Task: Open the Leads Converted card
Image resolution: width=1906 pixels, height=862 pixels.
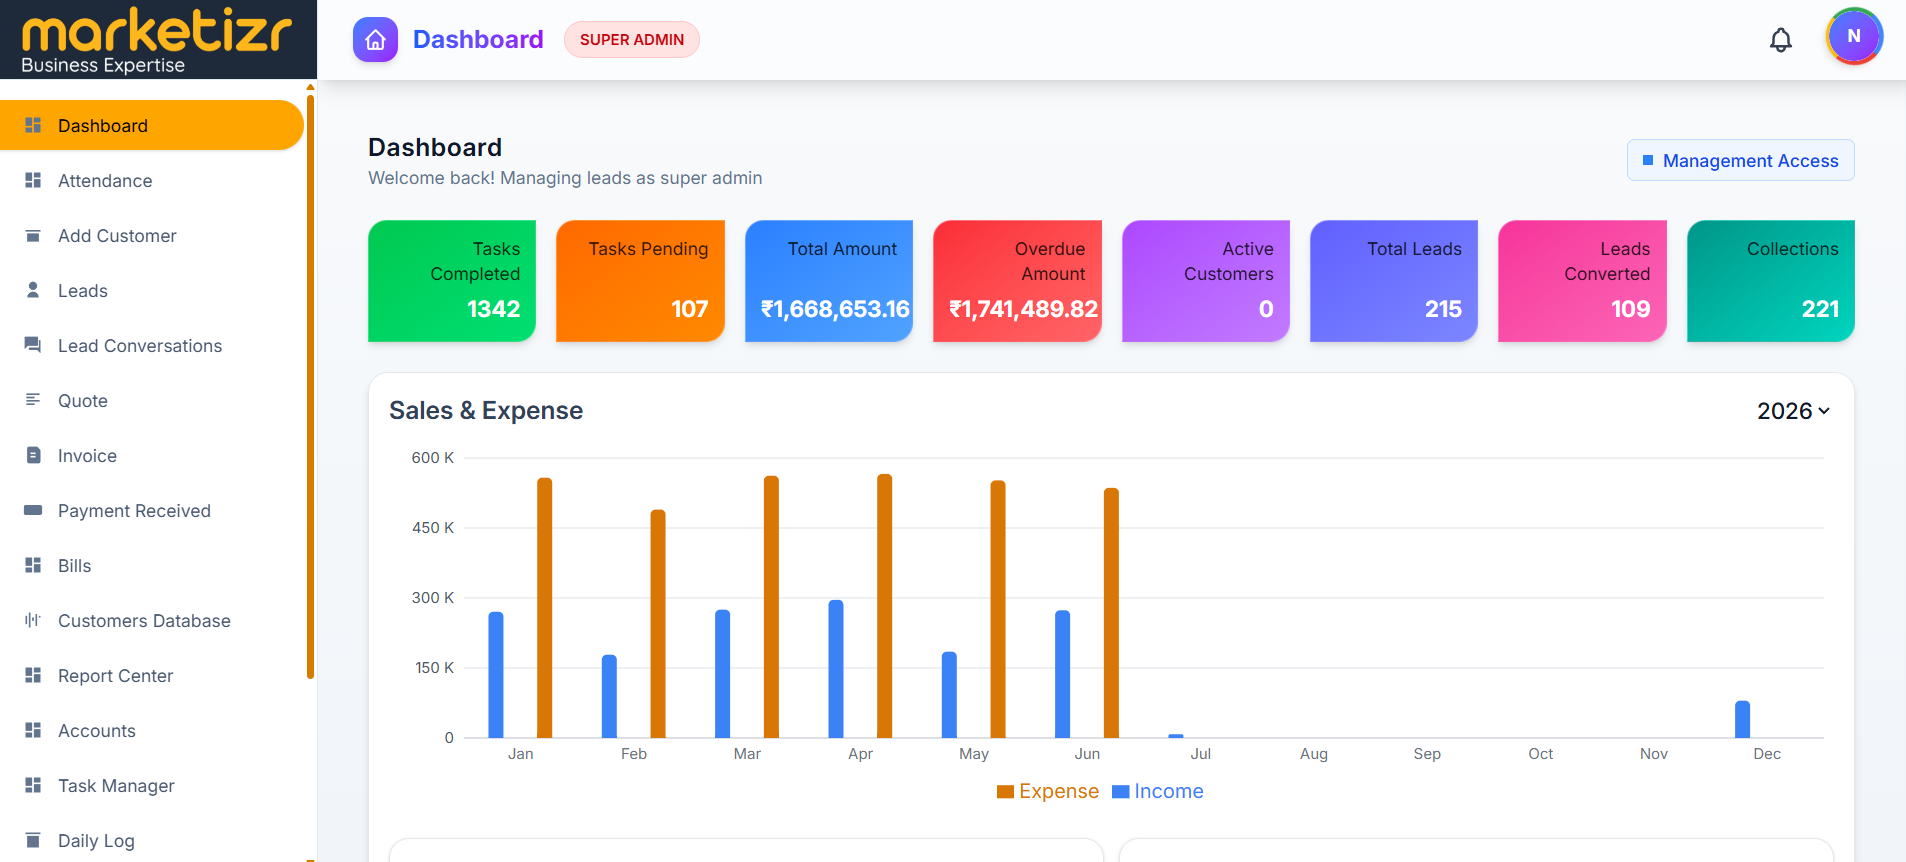Action: click(1582, 281)
